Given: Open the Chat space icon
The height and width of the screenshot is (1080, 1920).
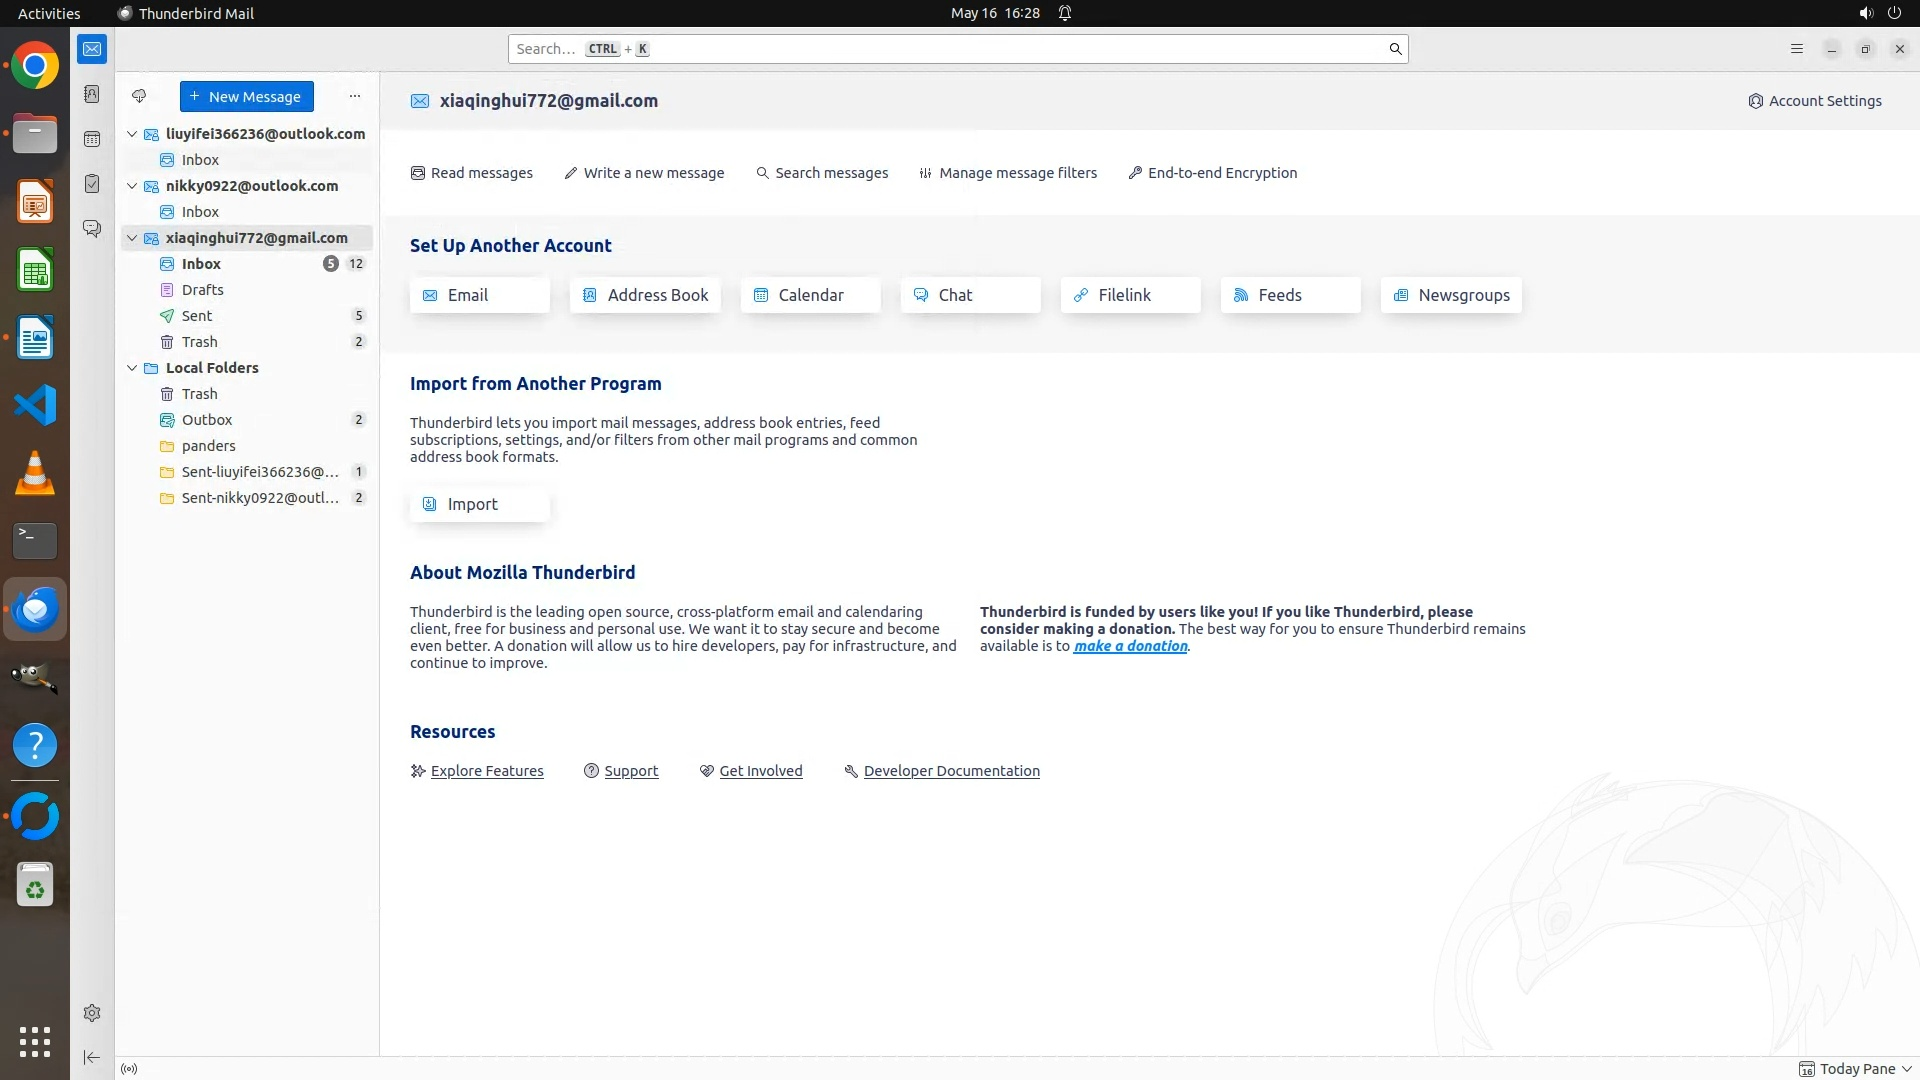Looking at the screenshot, I should coord(92,229).
